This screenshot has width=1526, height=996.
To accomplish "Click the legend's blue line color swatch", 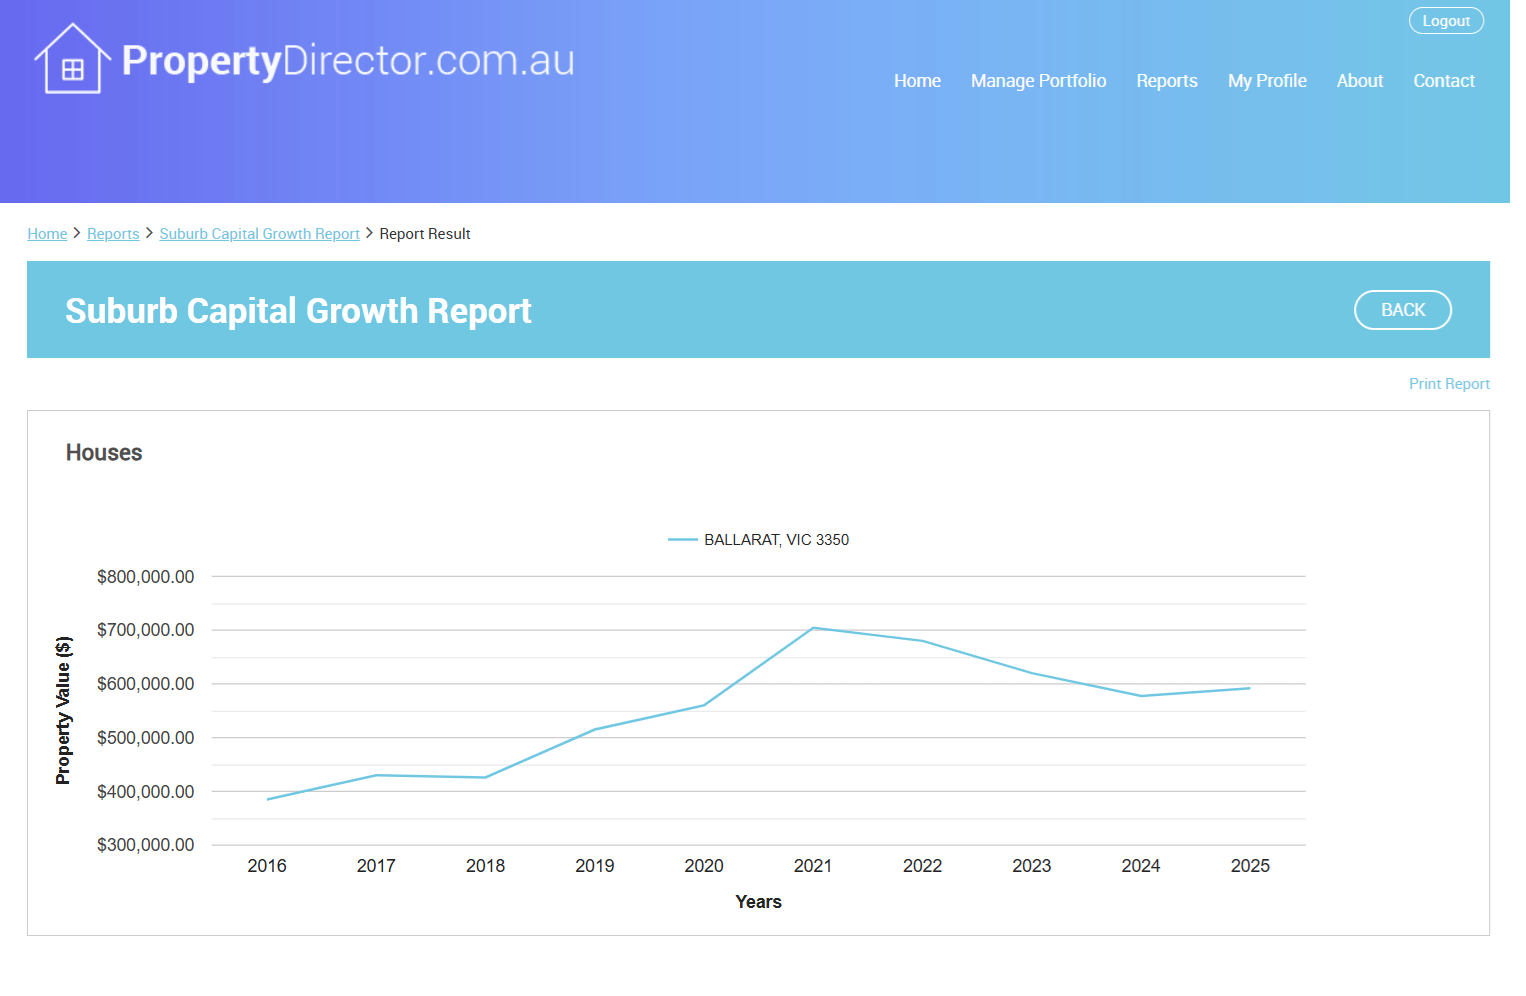I will tap(682, 540).
